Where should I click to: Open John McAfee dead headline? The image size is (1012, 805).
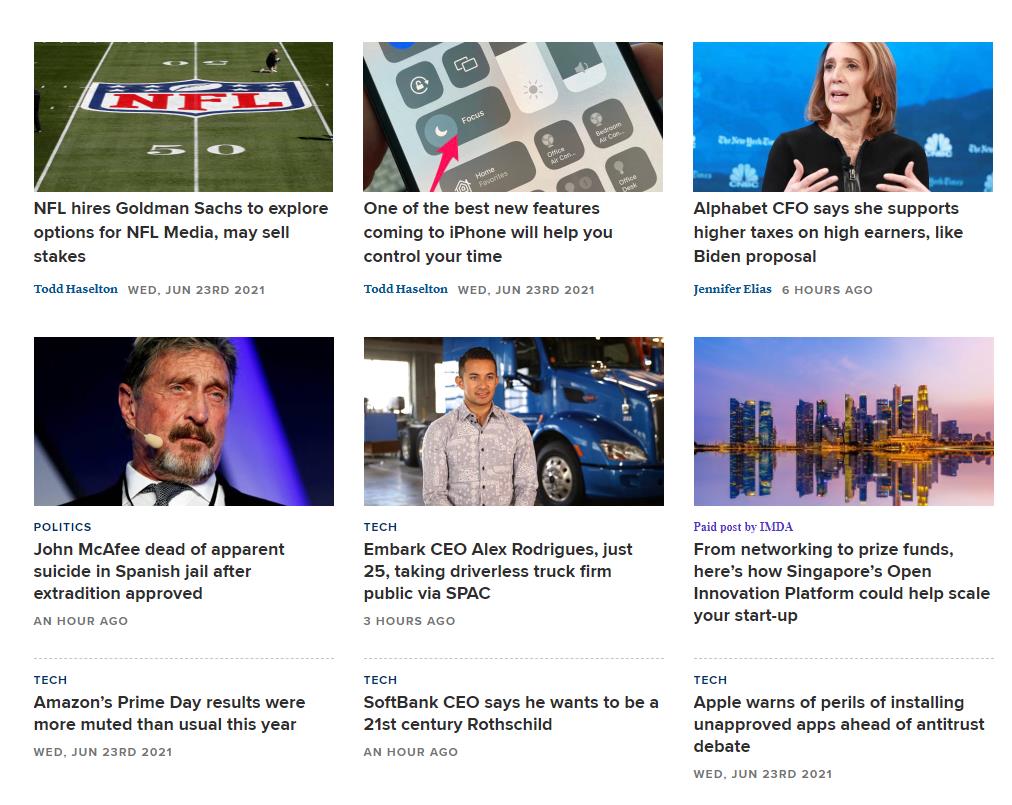point(159,571)
